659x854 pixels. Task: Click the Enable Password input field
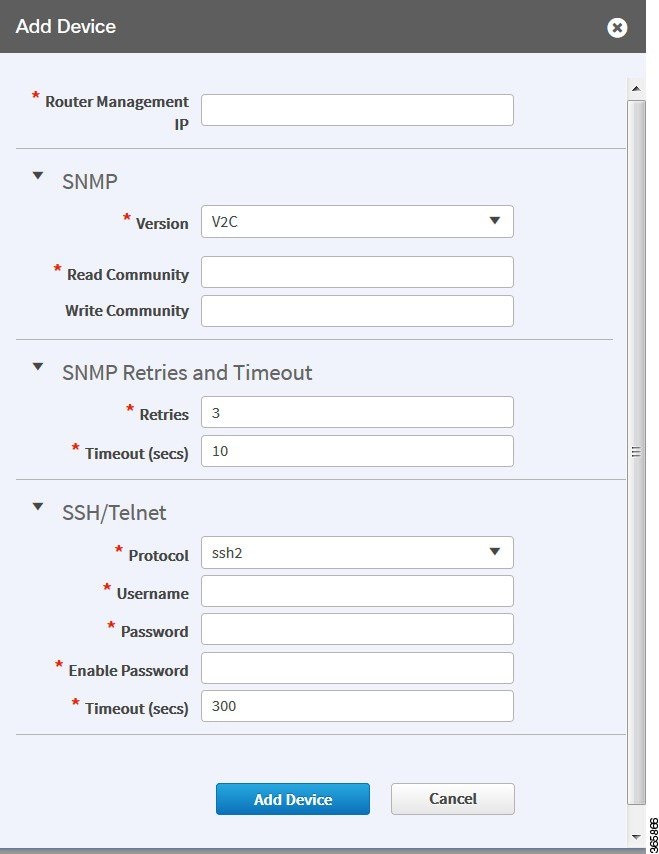[x=357, y=668]
